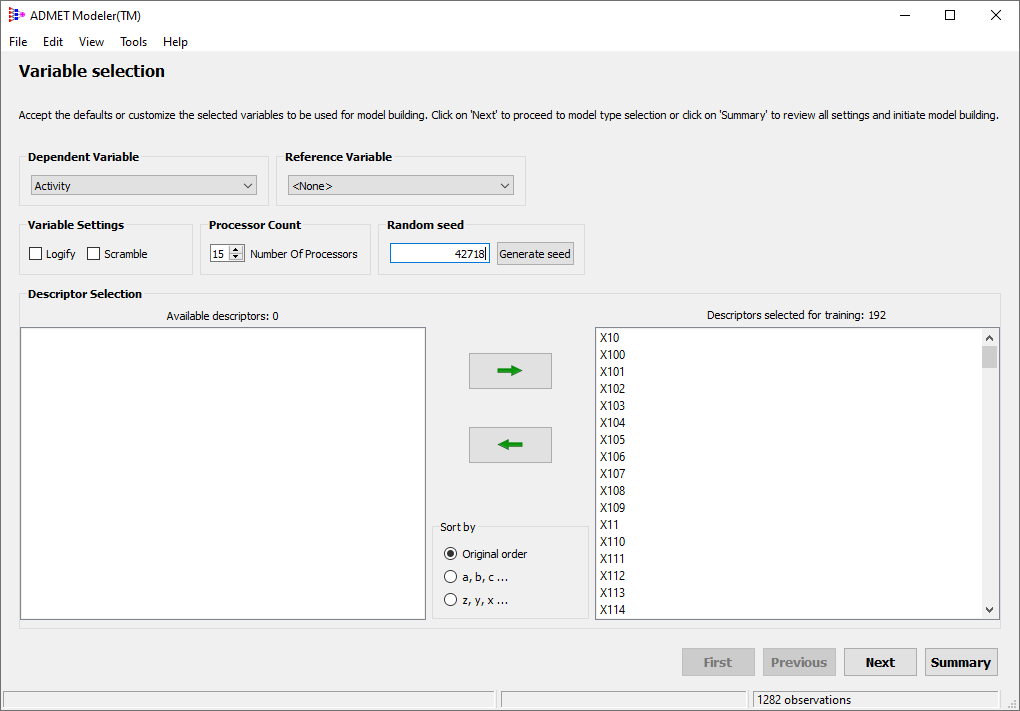Click the green left arrow transfer button
Viewport: 1020px width, 711px height.
510,445
